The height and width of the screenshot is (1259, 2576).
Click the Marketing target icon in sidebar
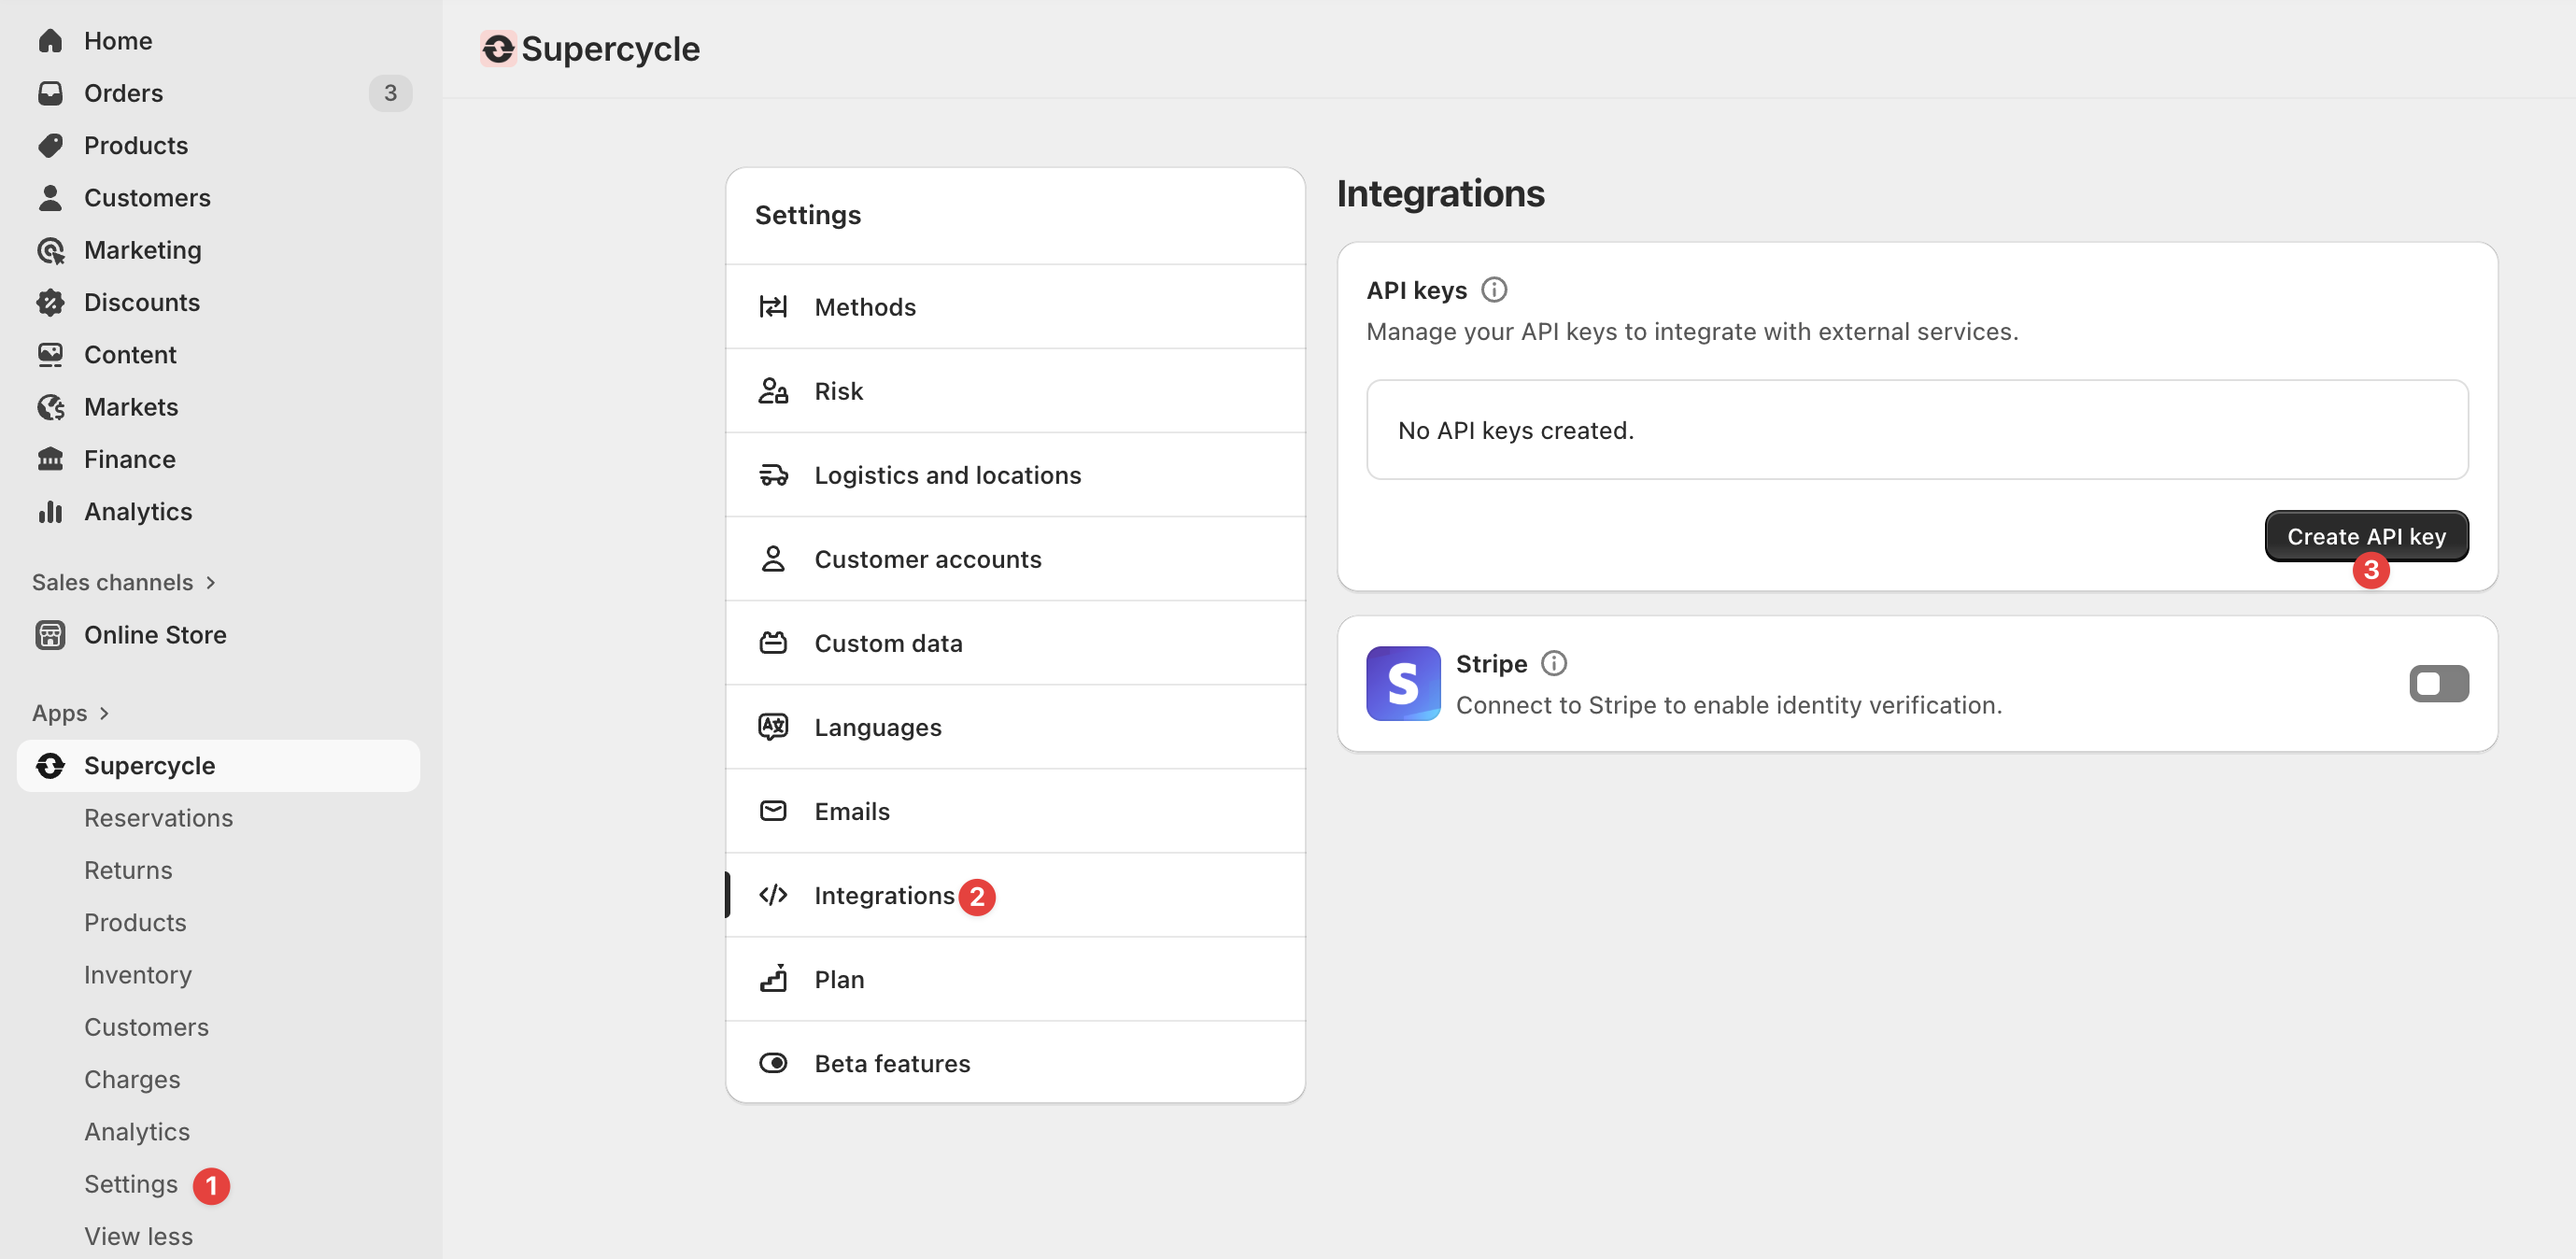click(x=50, y=250)
